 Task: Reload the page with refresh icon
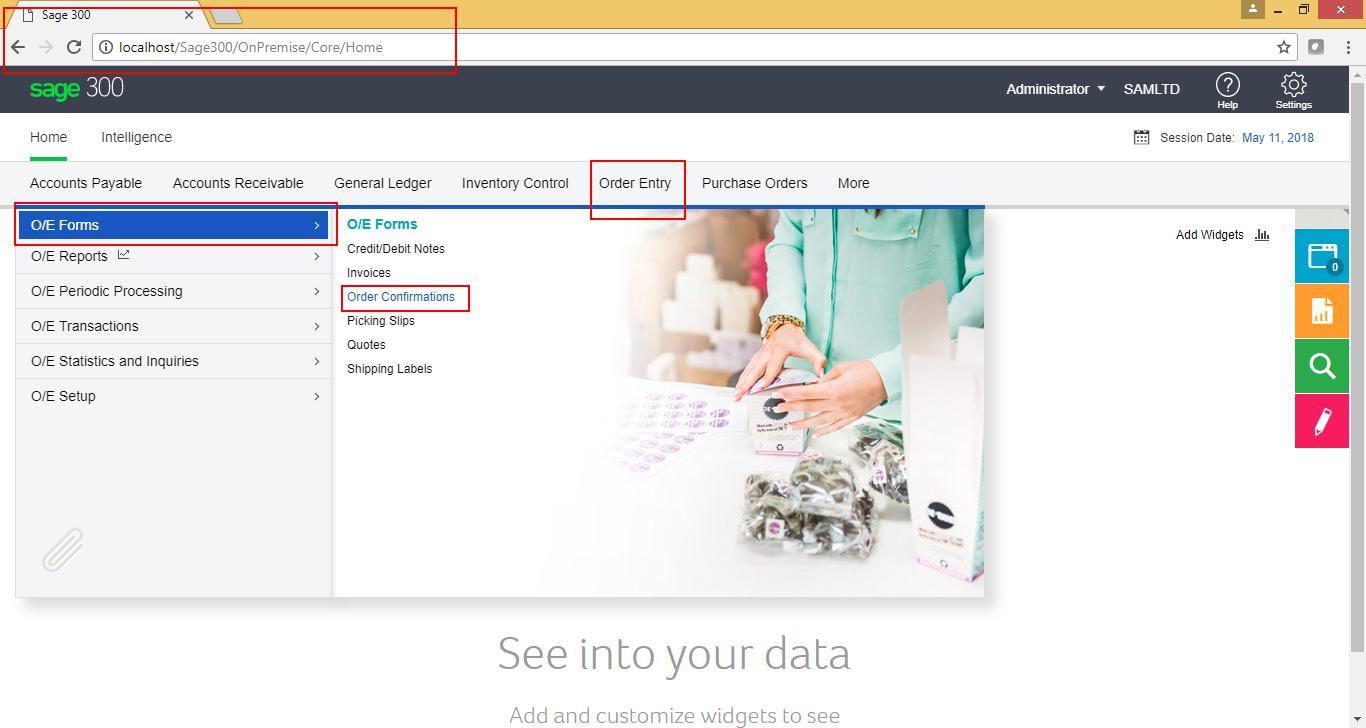pos(73,47)
